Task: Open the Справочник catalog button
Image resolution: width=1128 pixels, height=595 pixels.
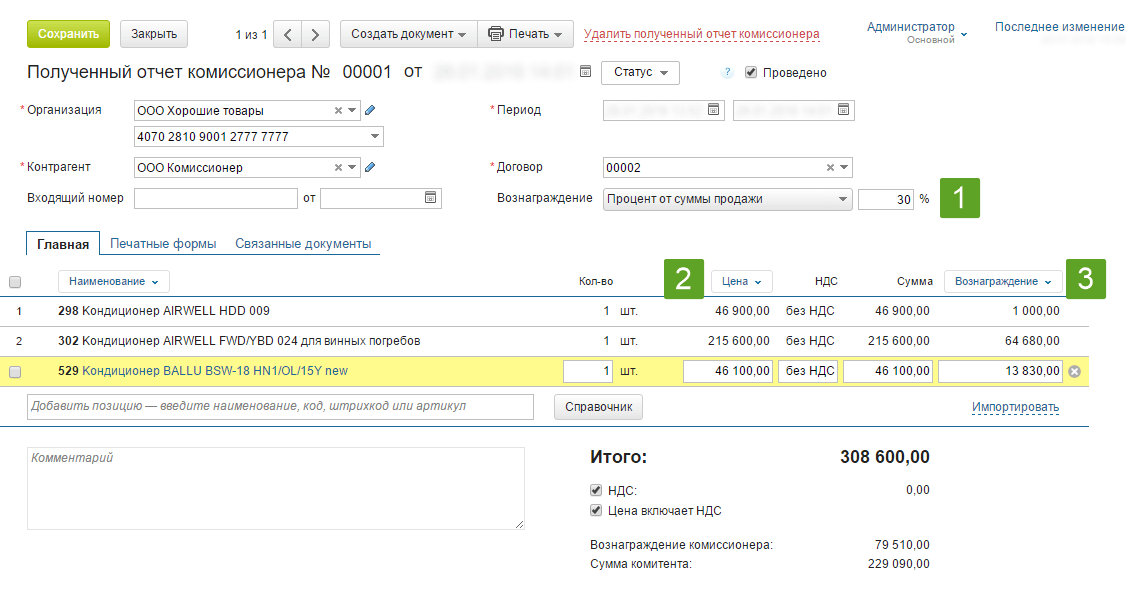Action: coord(599,406)
